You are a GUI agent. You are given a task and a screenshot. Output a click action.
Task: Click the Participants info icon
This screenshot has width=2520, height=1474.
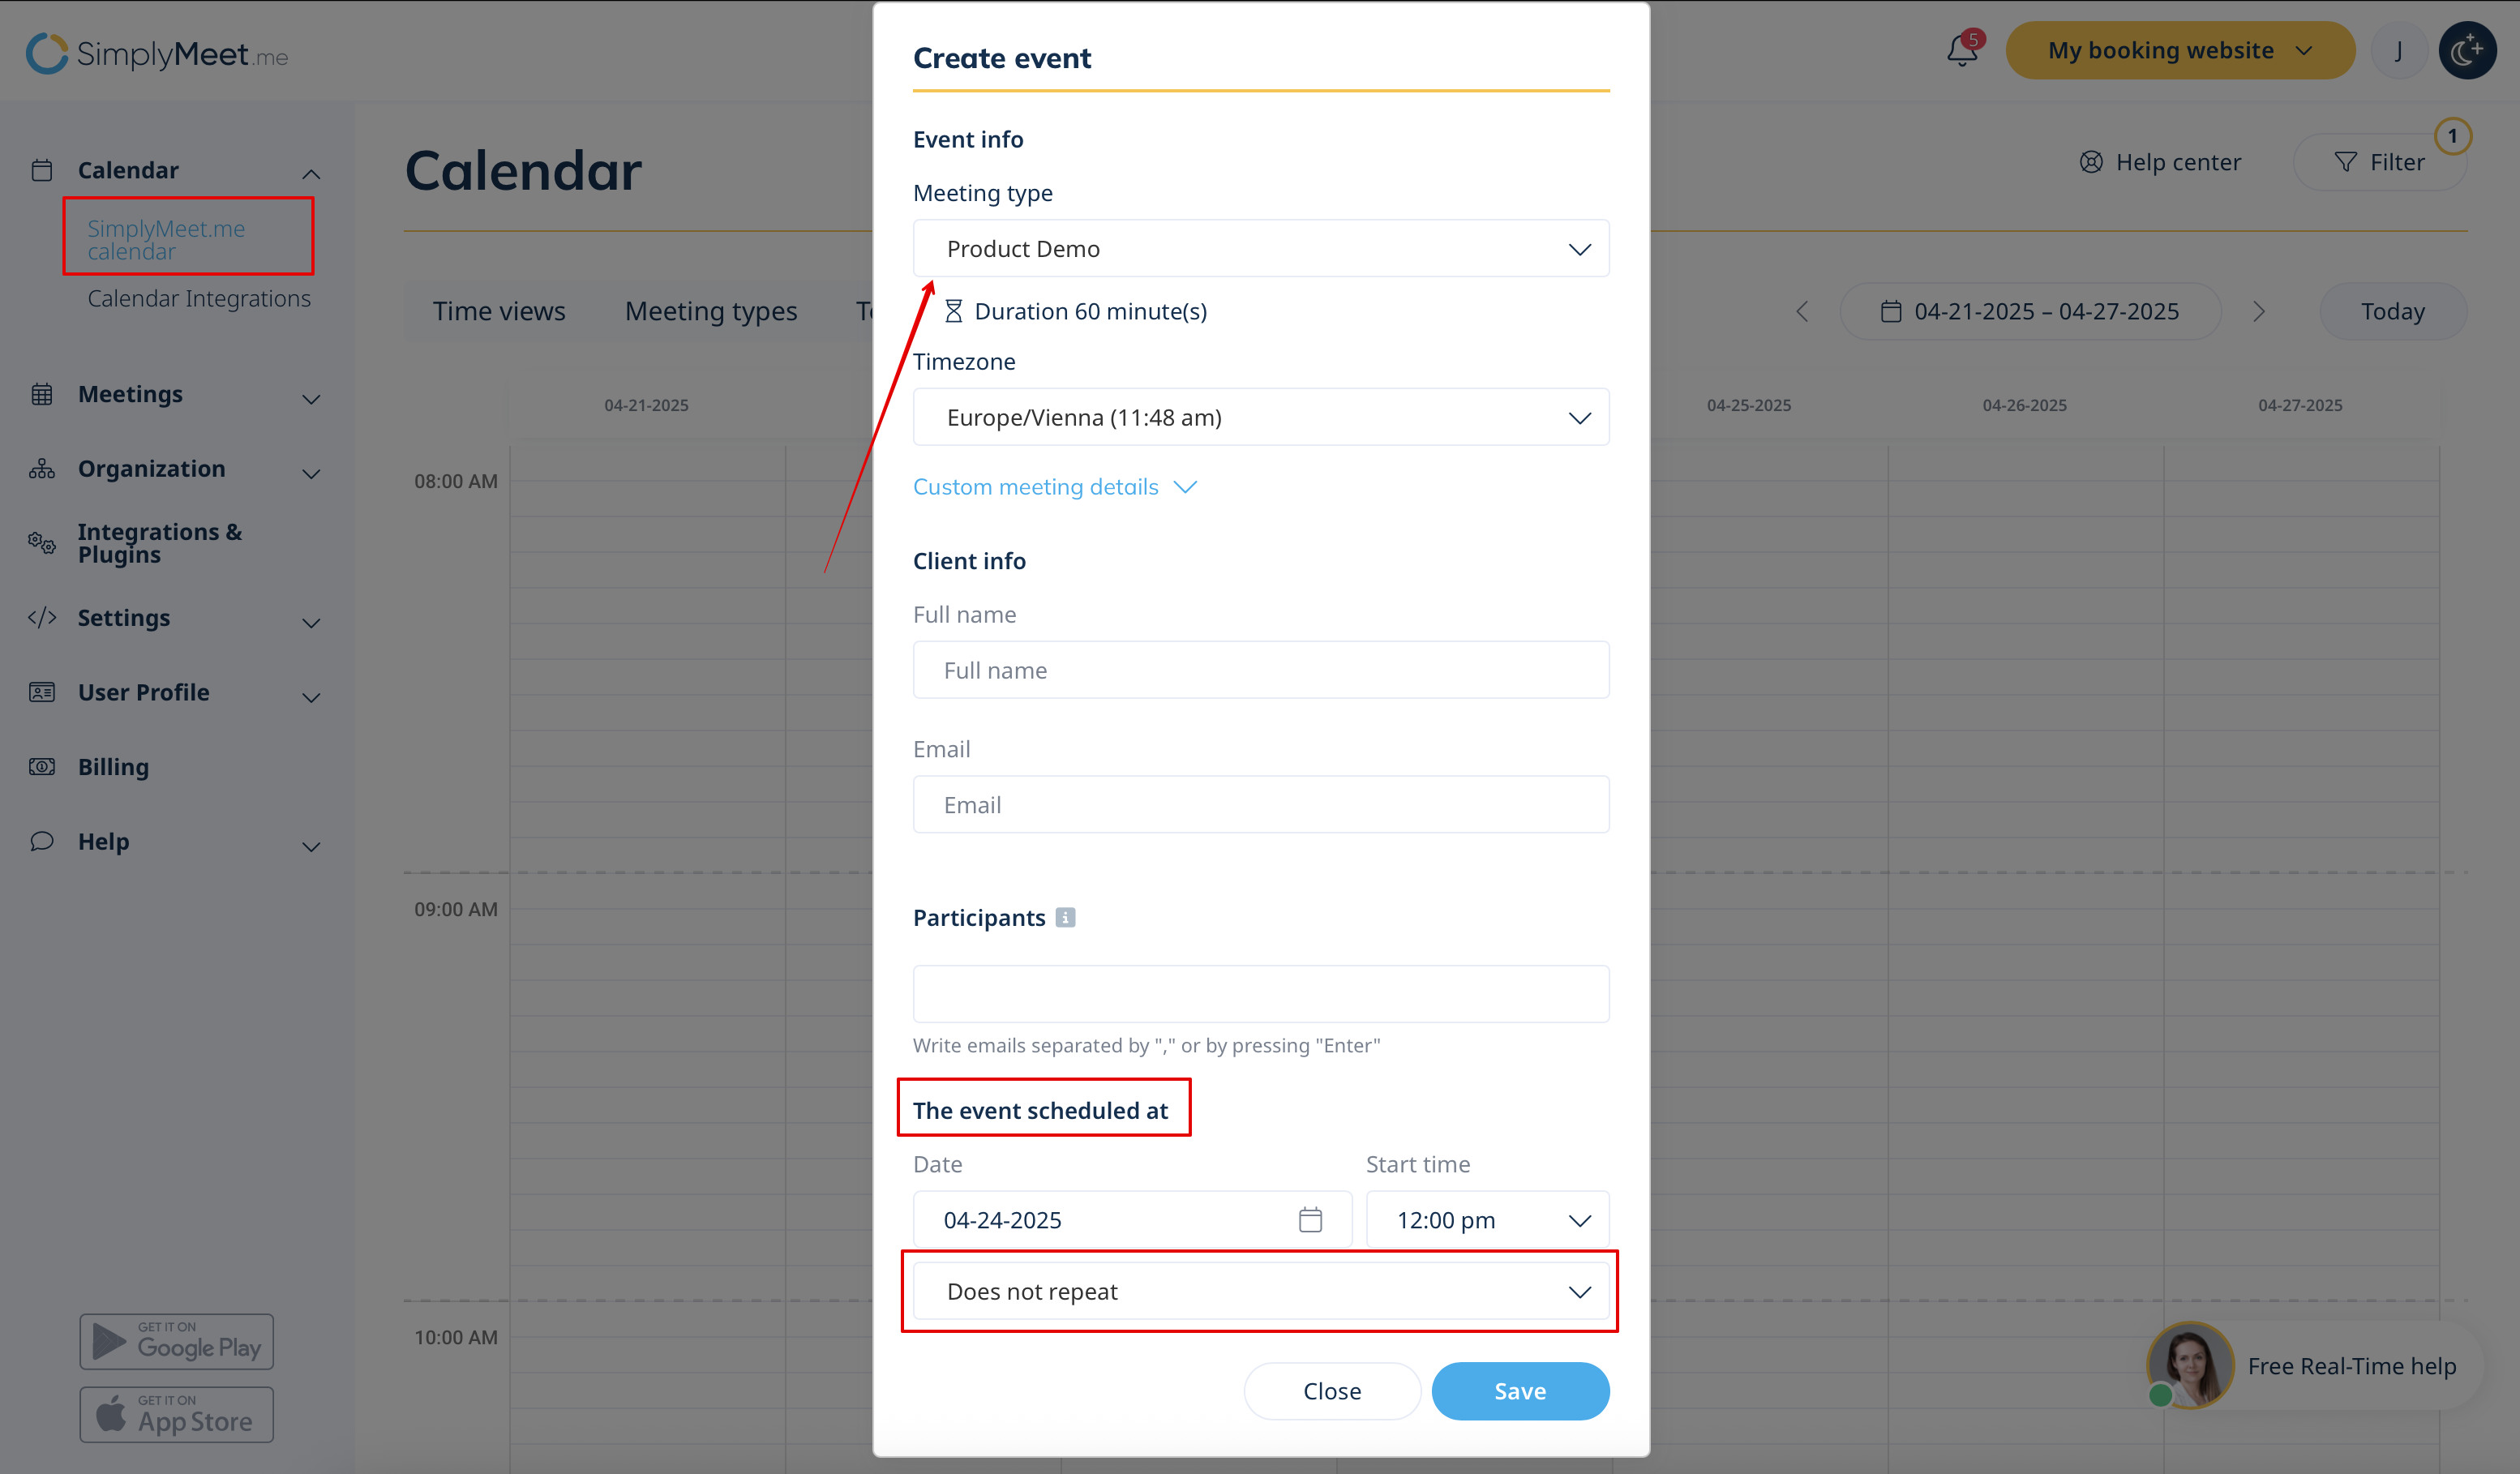1066,918
